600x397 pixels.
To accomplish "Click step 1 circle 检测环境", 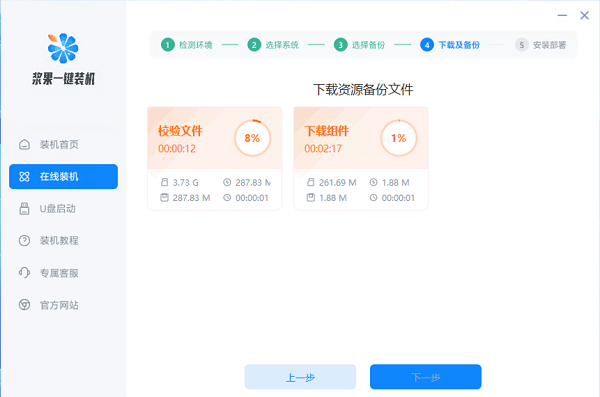I will coord(168,45).
